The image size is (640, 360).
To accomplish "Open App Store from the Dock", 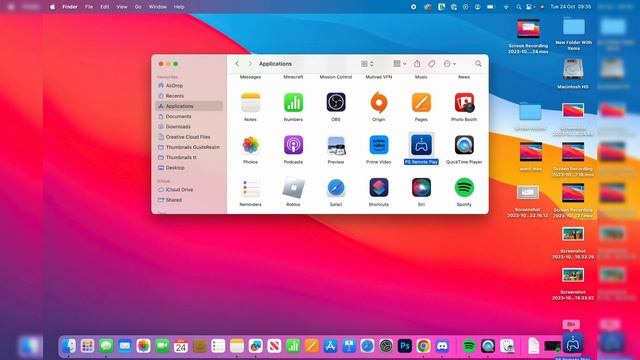I will [x=330, y=346].
